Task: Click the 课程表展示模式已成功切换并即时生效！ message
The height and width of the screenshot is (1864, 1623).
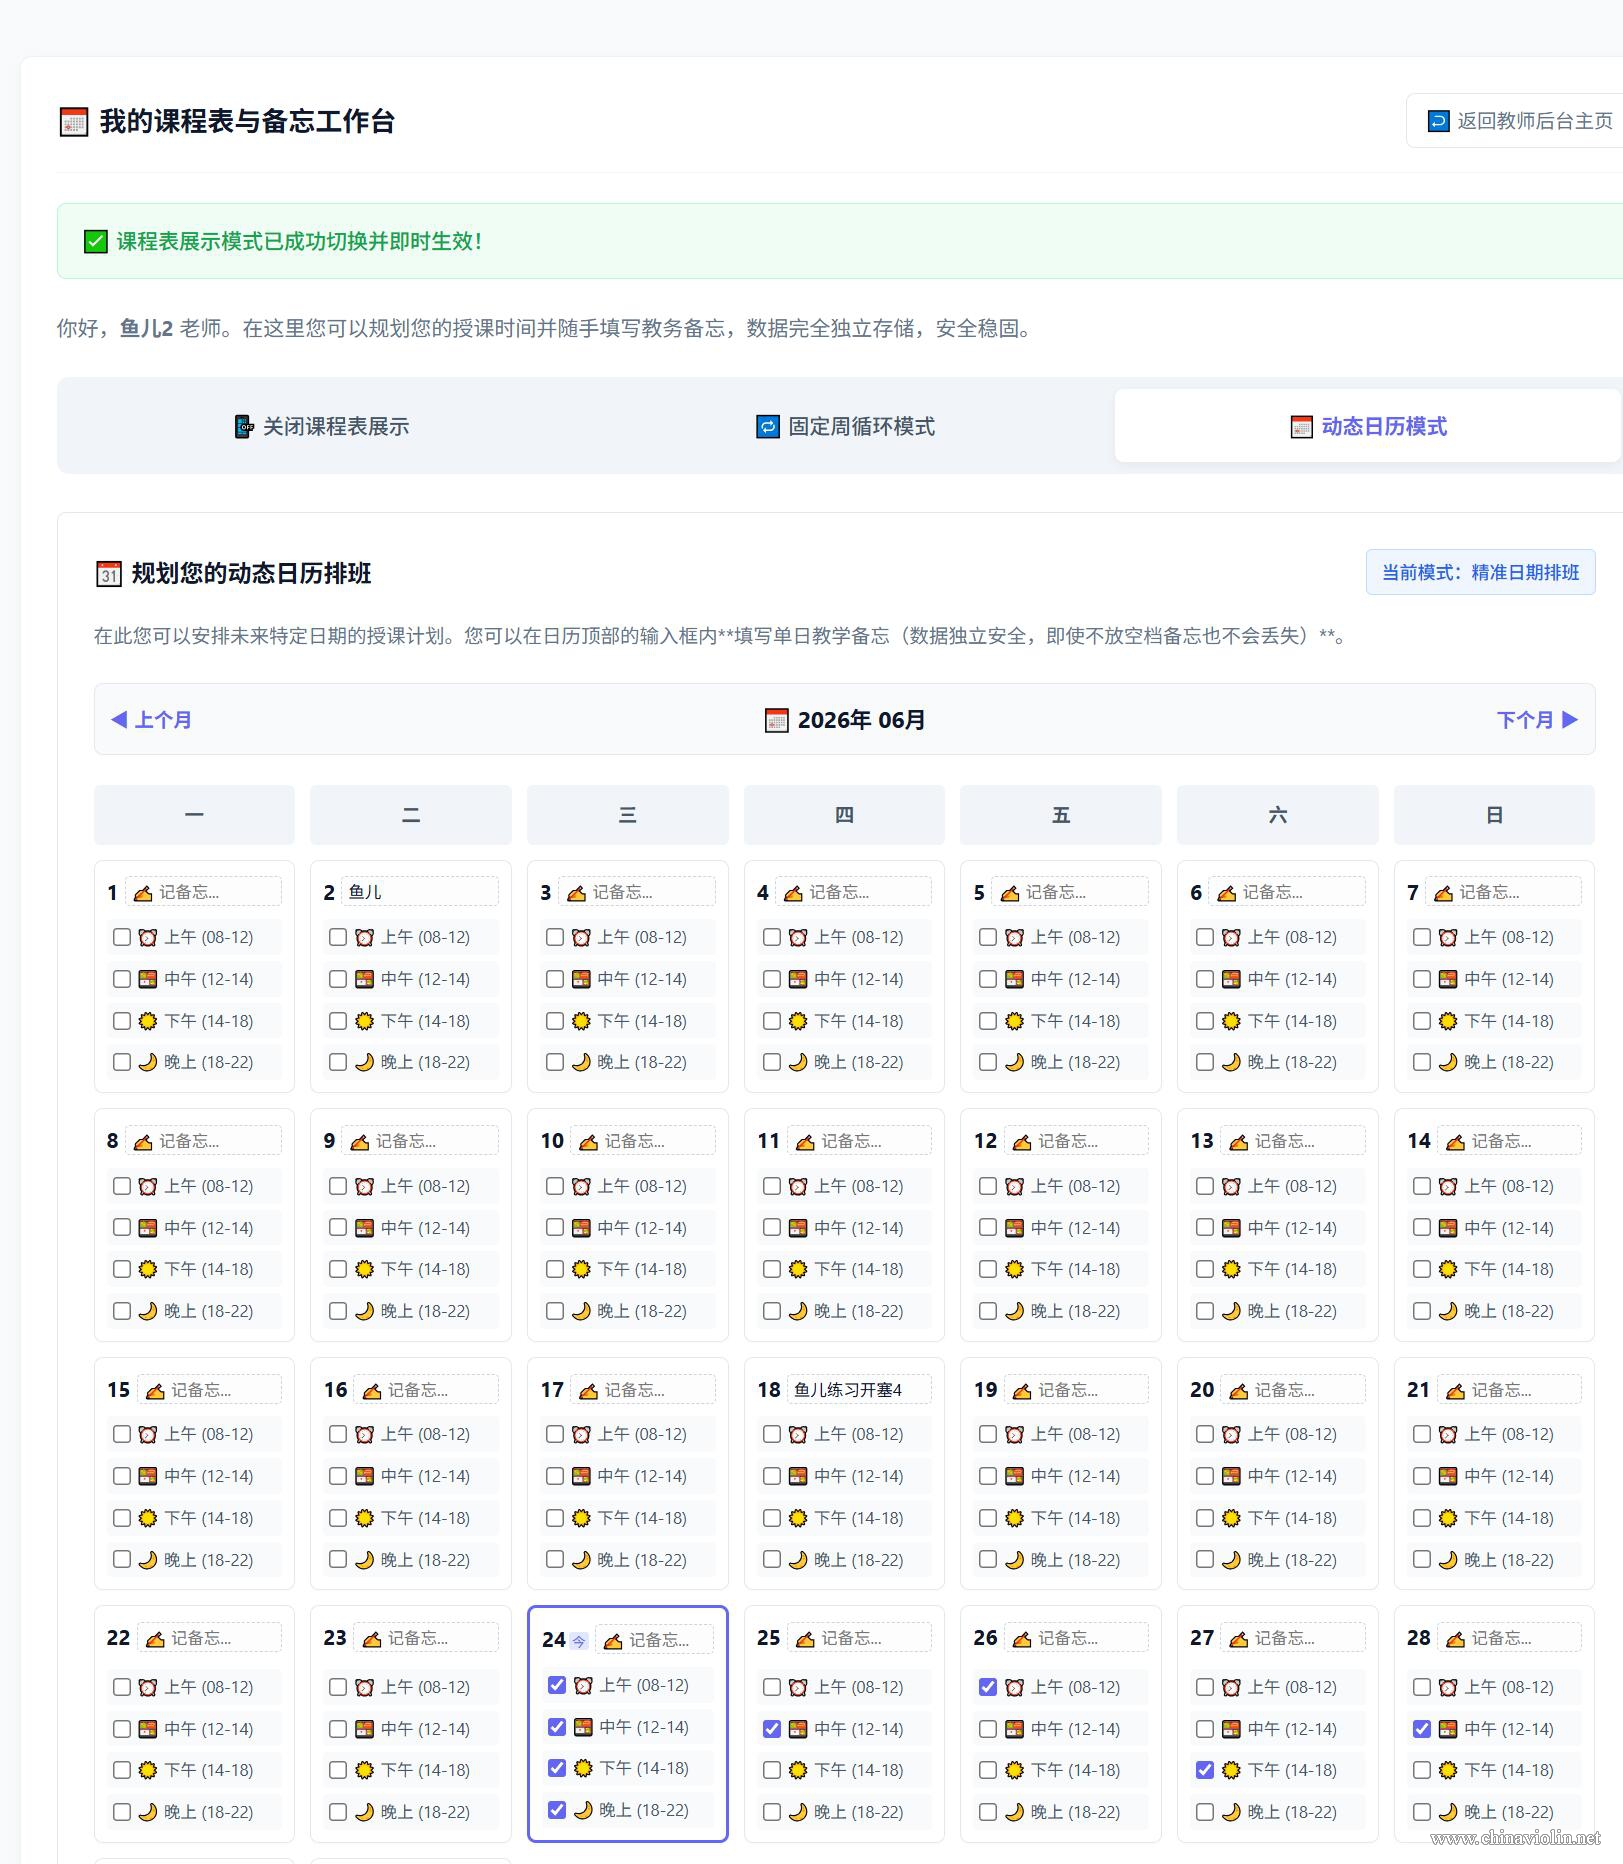Action: 301,242
